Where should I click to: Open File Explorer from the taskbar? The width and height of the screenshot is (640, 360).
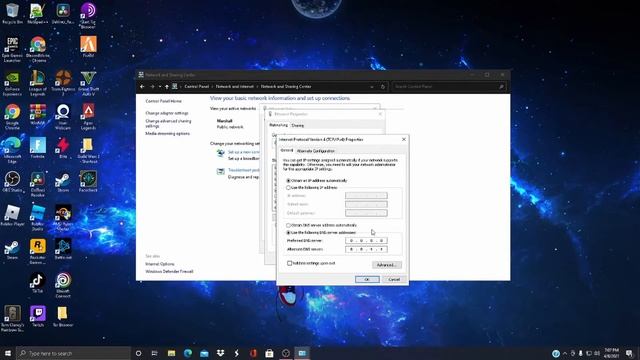[x=171, y=353]
